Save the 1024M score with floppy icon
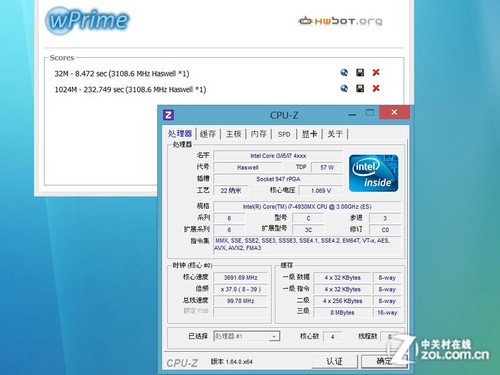The width and height of the screenshot is (500, 375). tap(360, 88)
